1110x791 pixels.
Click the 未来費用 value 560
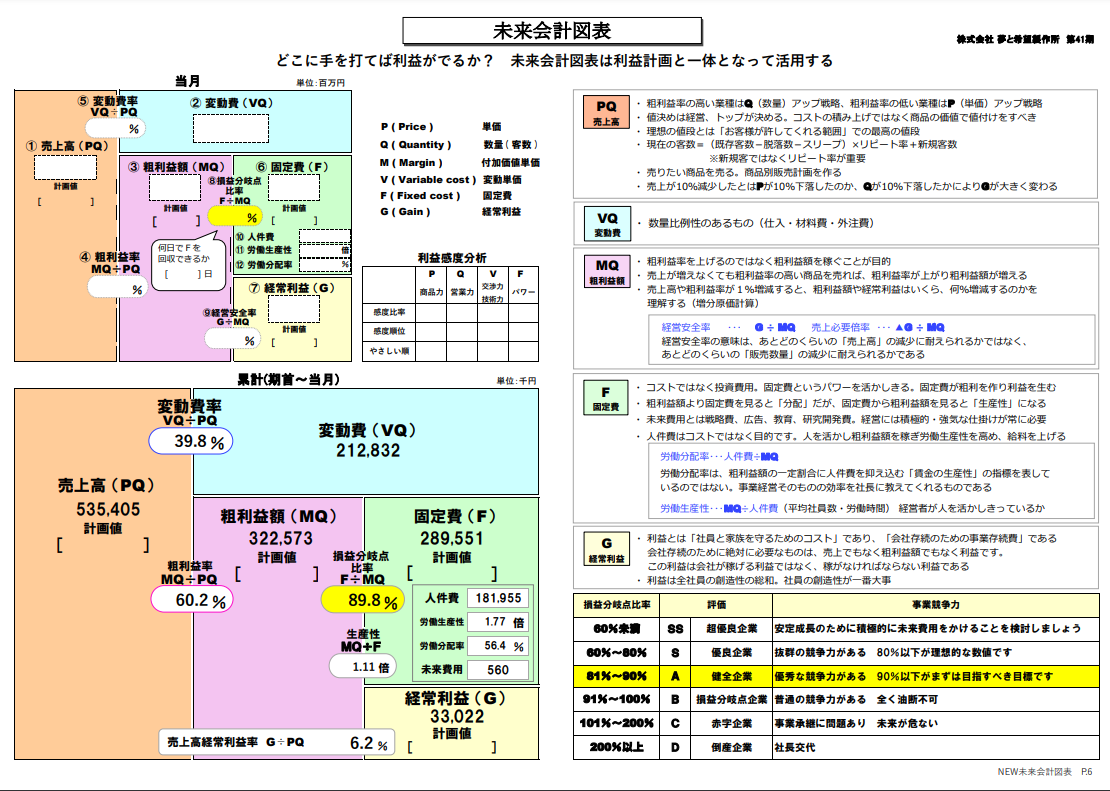point(498,669)
